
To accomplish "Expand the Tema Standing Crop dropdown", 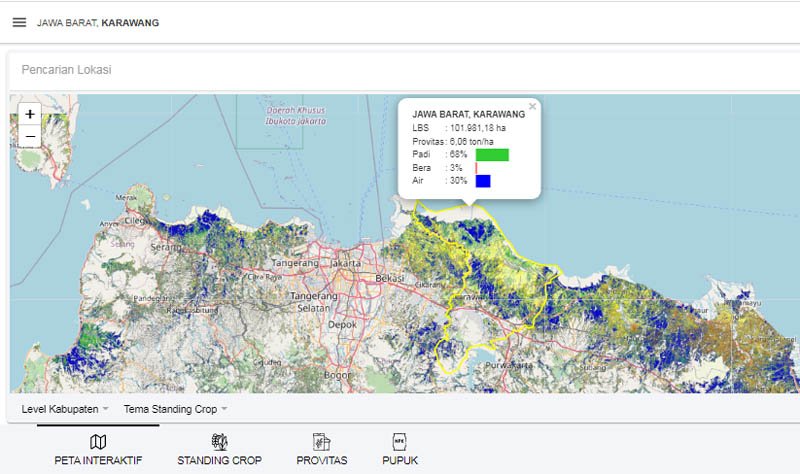I will [x=175, y=409].
